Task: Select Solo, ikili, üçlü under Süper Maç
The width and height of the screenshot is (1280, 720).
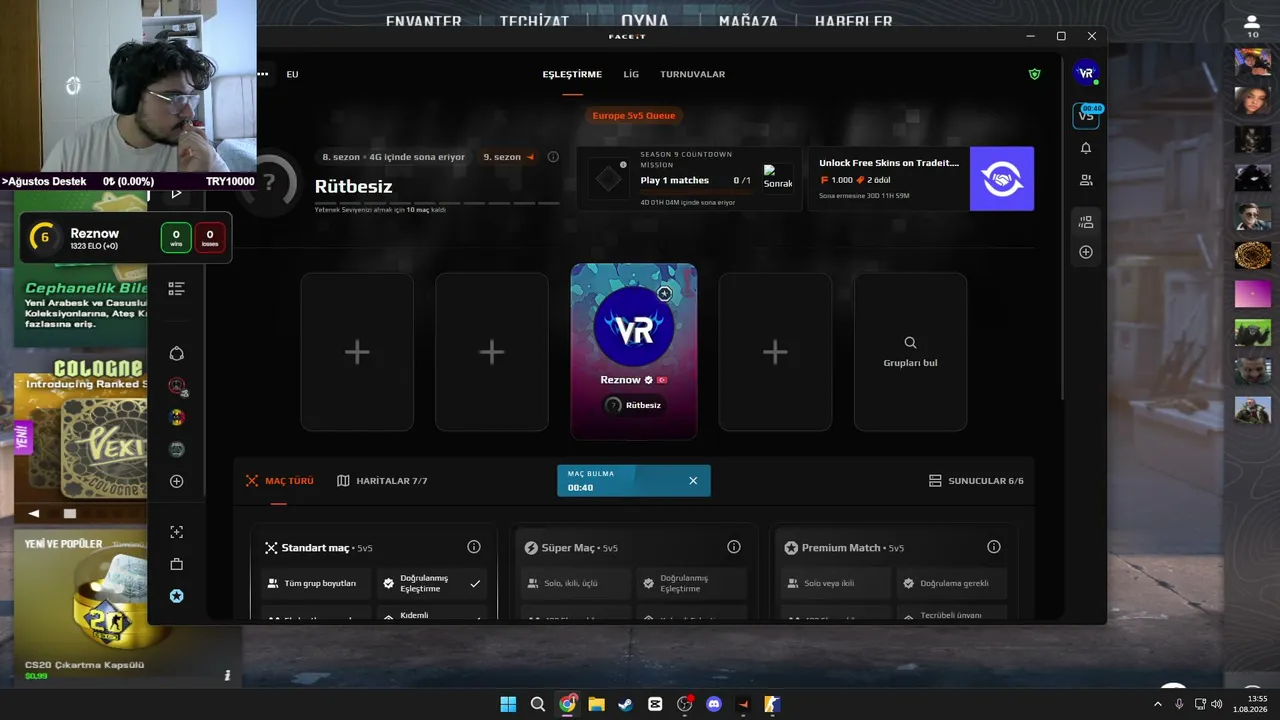Action: pos(576,583)
